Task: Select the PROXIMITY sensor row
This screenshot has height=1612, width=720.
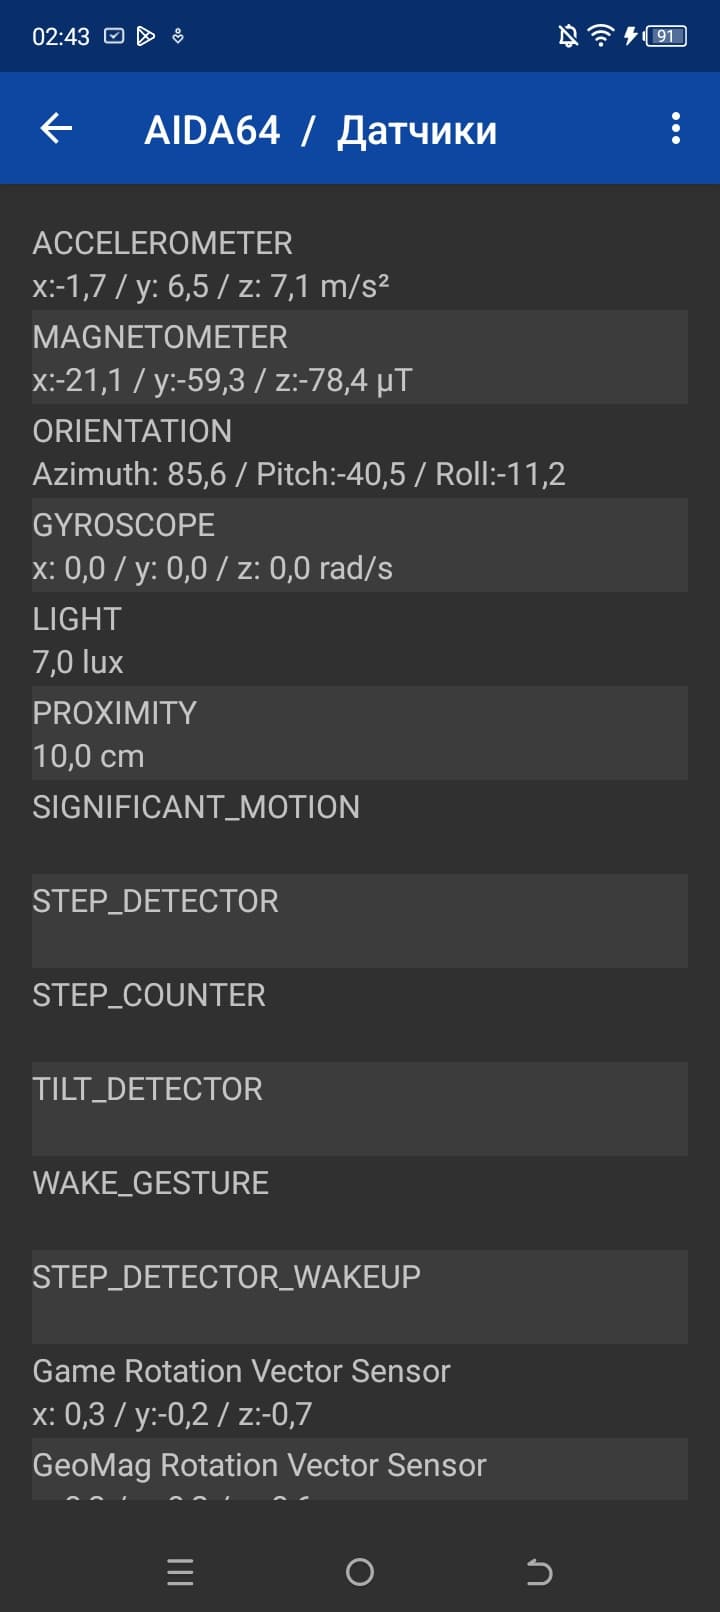Action: tap(360, 733)
